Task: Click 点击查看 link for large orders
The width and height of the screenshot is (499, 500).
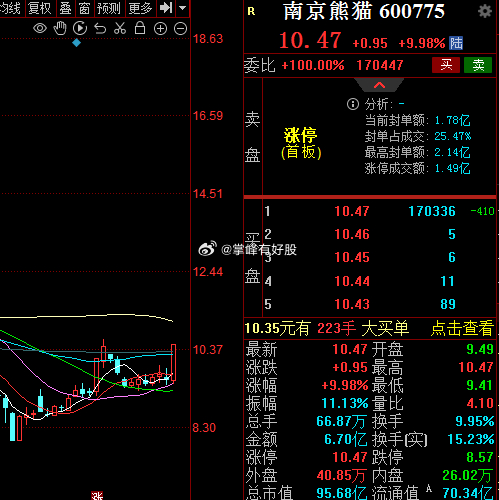Action: (x=462, y=328)
